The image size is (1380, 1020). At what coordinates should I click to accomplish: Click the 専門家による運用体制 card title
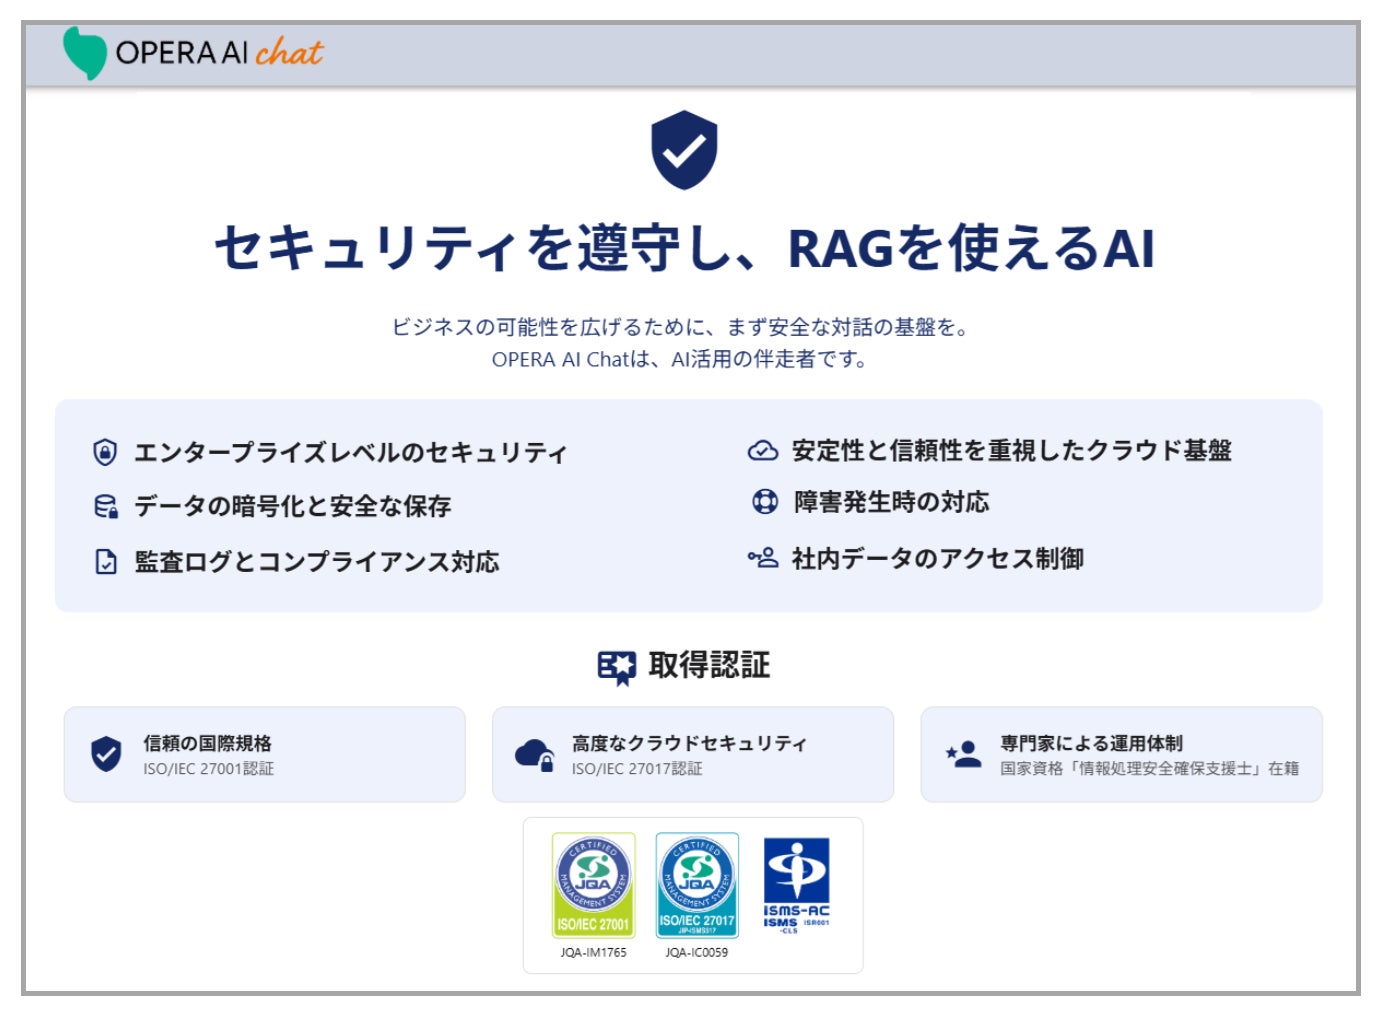pyautogui.click(x=1091, y=743)
